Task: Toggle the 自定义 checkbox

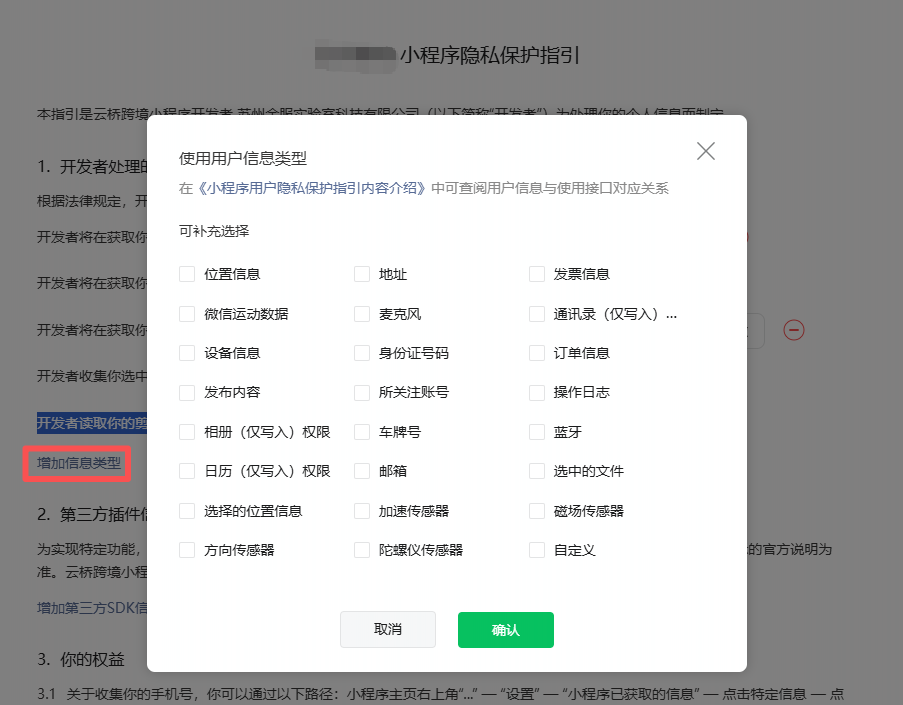Action: [537, 550]
